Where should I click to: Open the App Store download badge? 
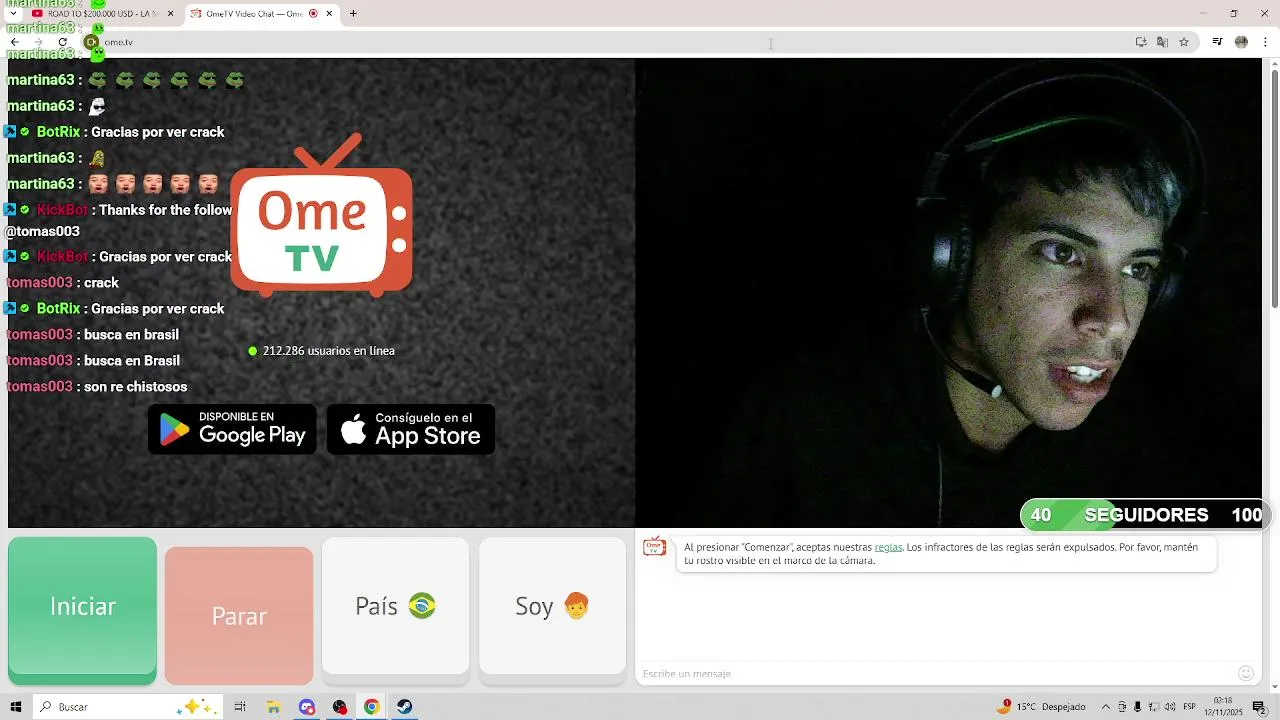(x=411, y=429)
